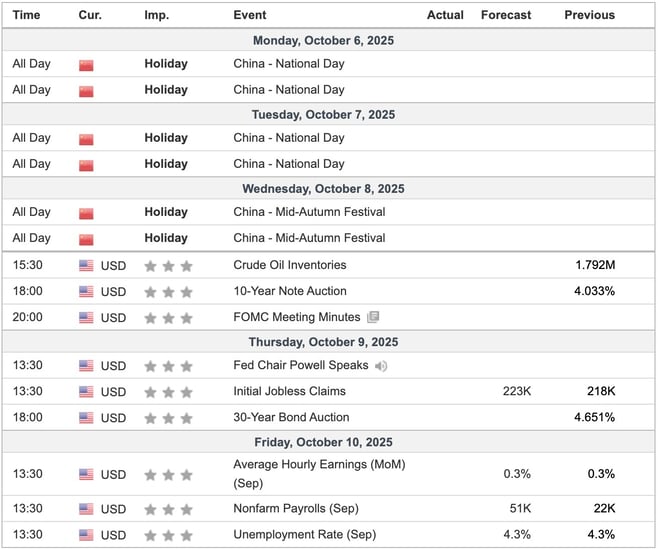Select the Previous column header
658x551 pixels.
[x=589, y=15]
